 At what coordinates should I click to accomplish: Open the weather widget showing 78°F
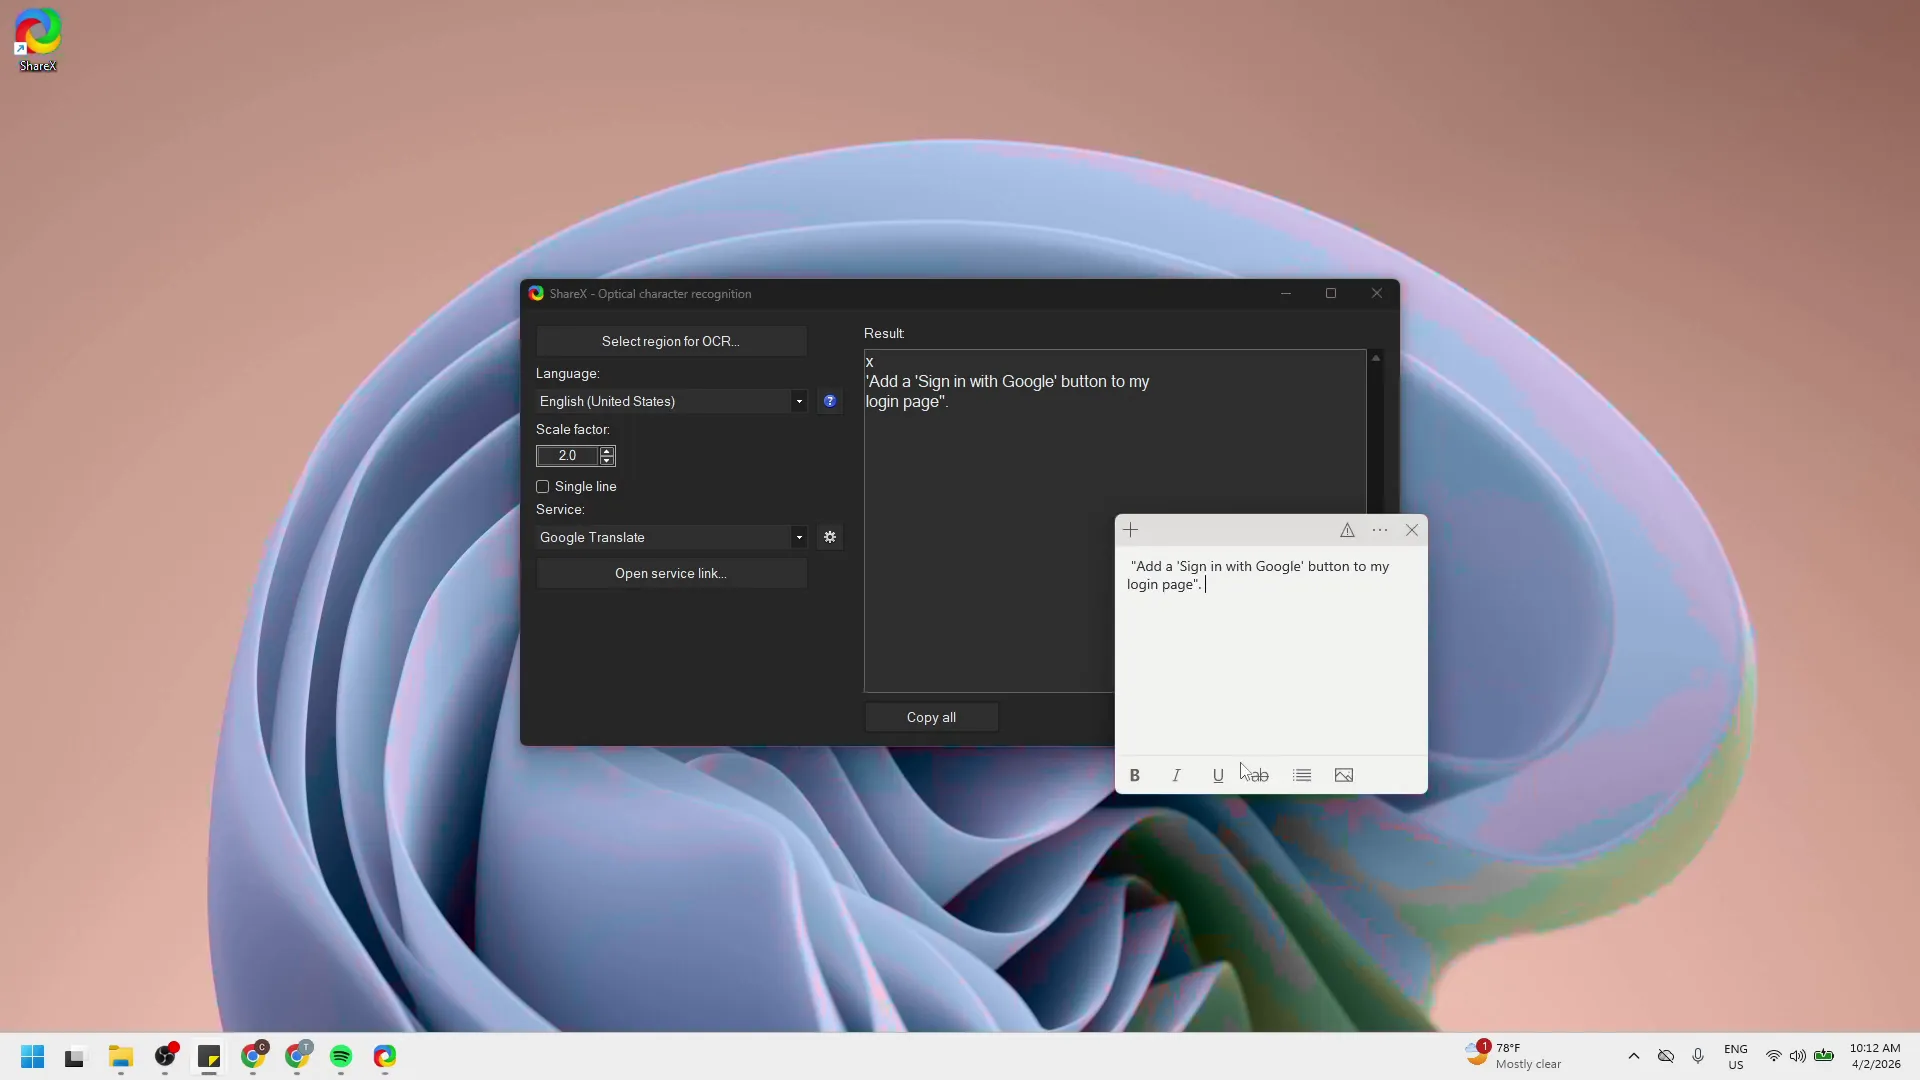click(x=1514, y=1056)
